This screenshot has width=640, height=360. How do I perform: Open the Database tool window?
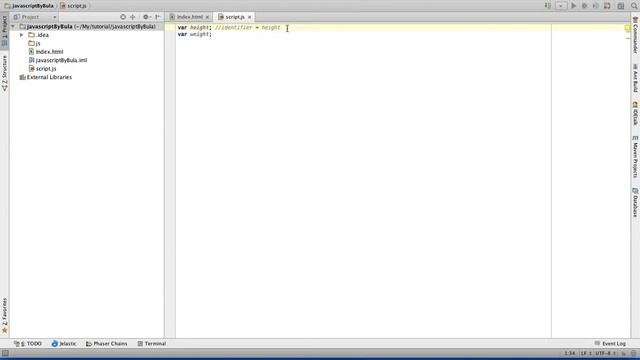click(635, 202)
